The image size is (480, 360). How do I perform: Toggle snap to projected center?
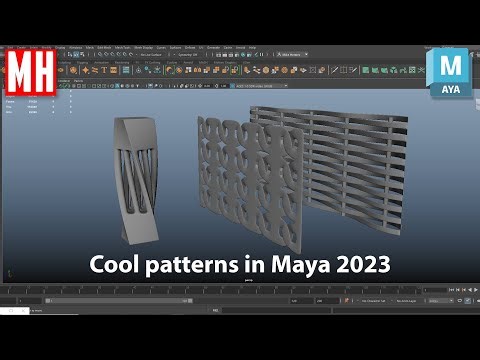[x=118, y=54]
